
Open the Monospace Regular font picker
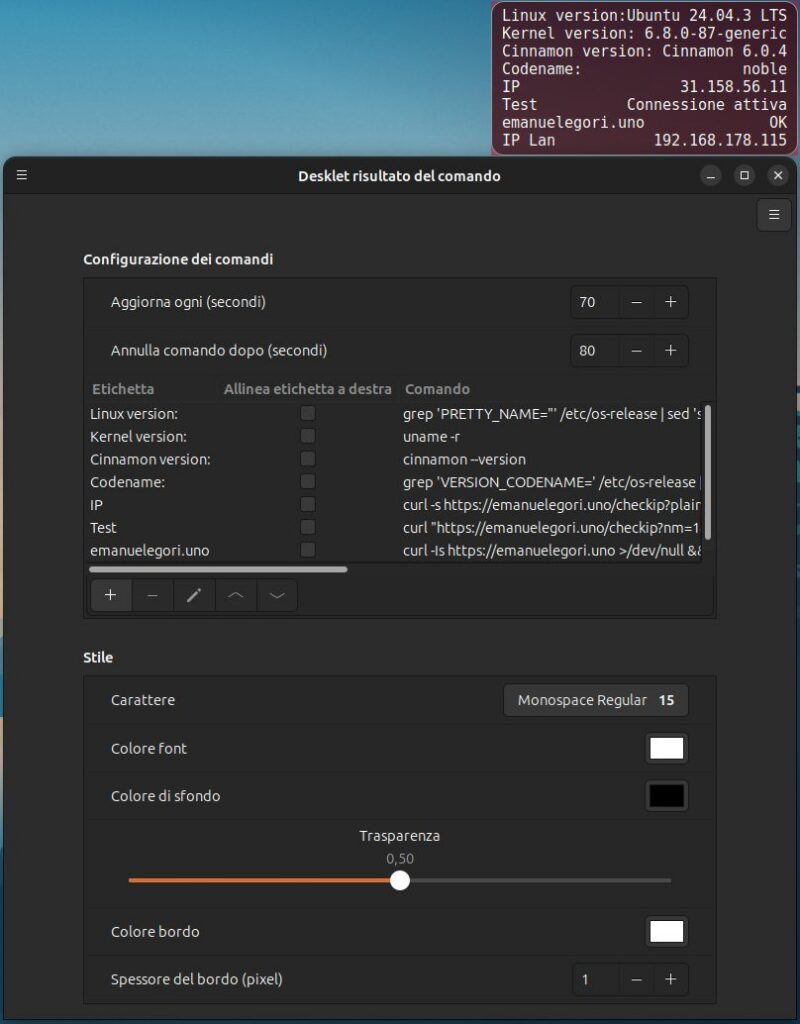coord(595,700)
